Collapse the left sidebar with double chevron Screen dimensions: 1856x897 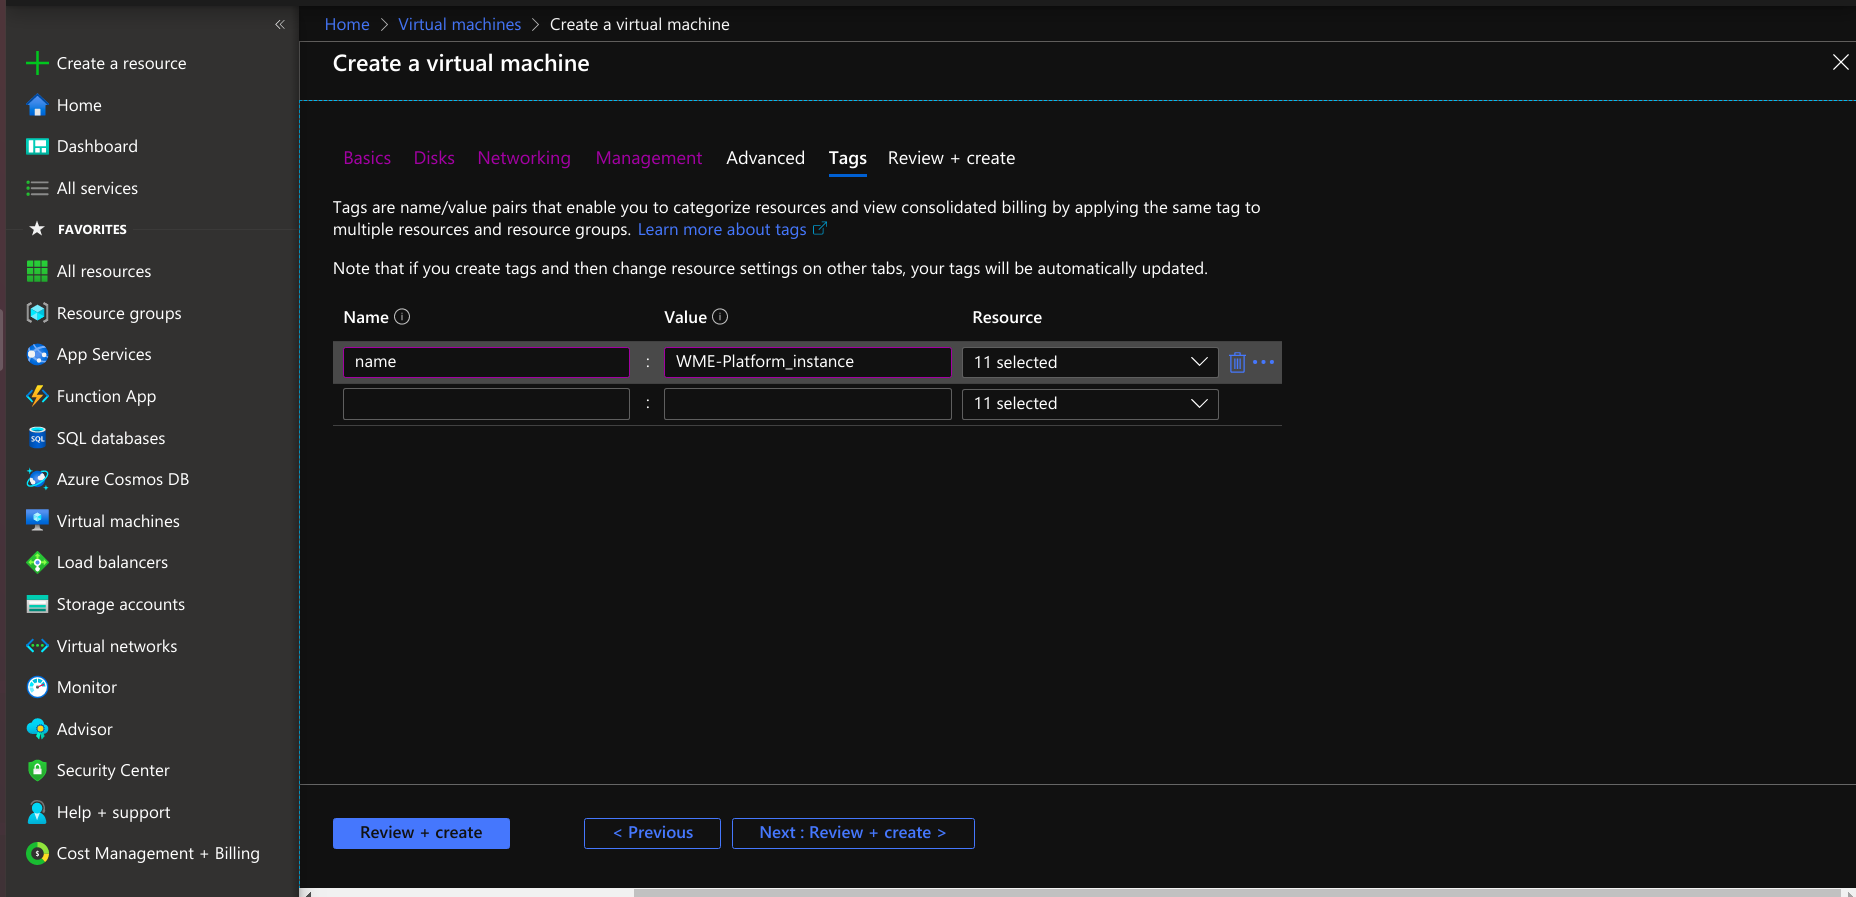[x=280, y=24]
